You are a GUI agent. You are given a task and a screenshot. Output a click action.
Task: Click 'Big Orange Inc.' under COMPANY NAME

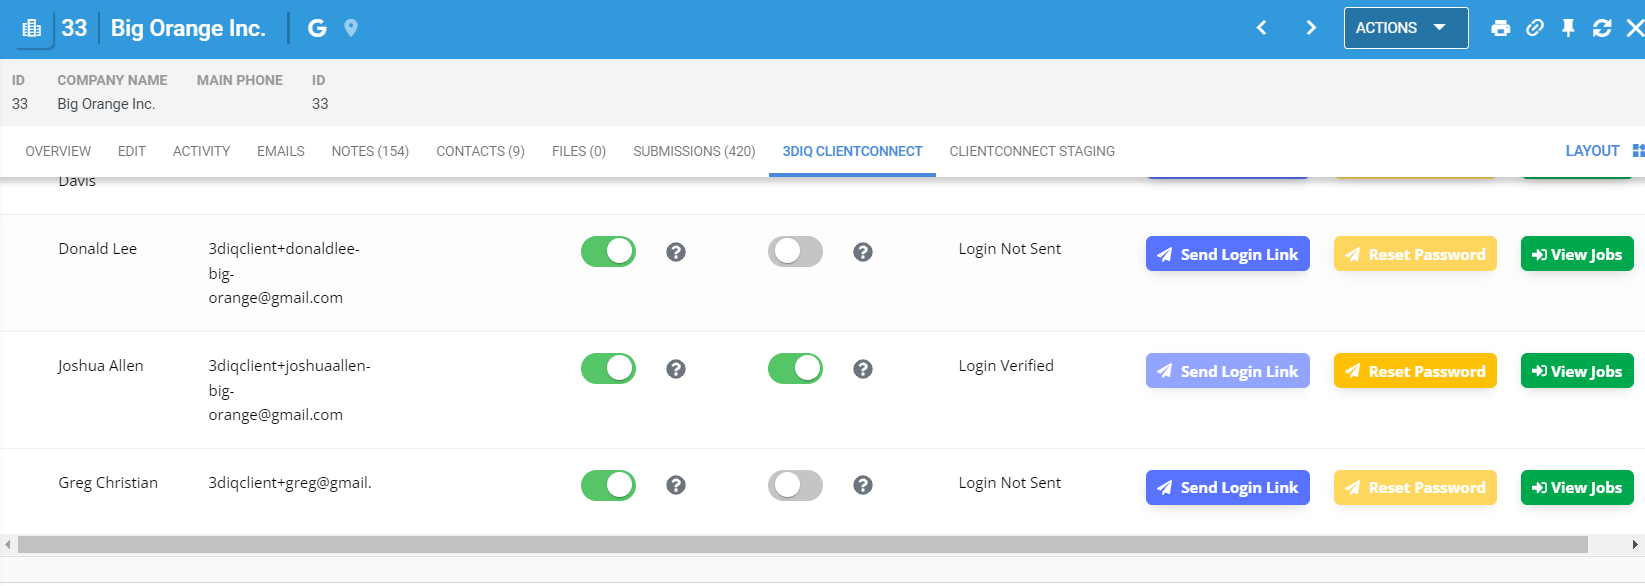point(106,104)
